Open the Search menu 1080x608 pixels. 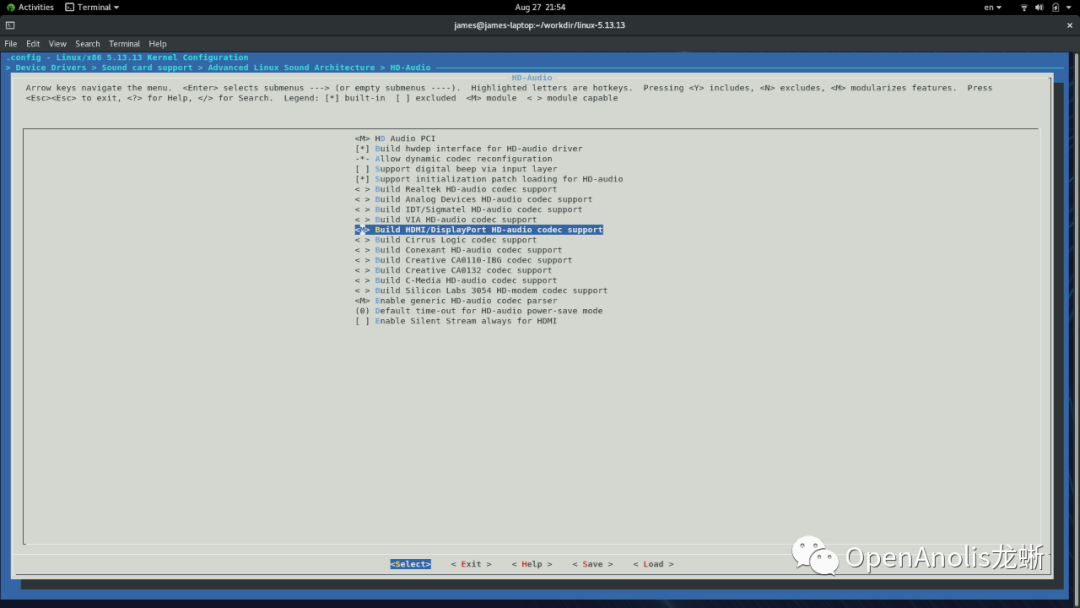pyautogui.click(x=87, y=43)
